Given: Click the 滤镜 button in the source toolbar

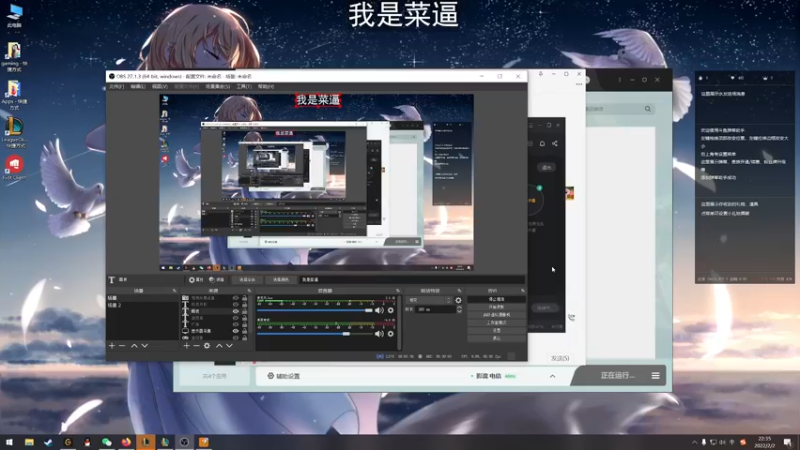Looking at the screenshot, I should pyautogui.click(x=217, y=280).
